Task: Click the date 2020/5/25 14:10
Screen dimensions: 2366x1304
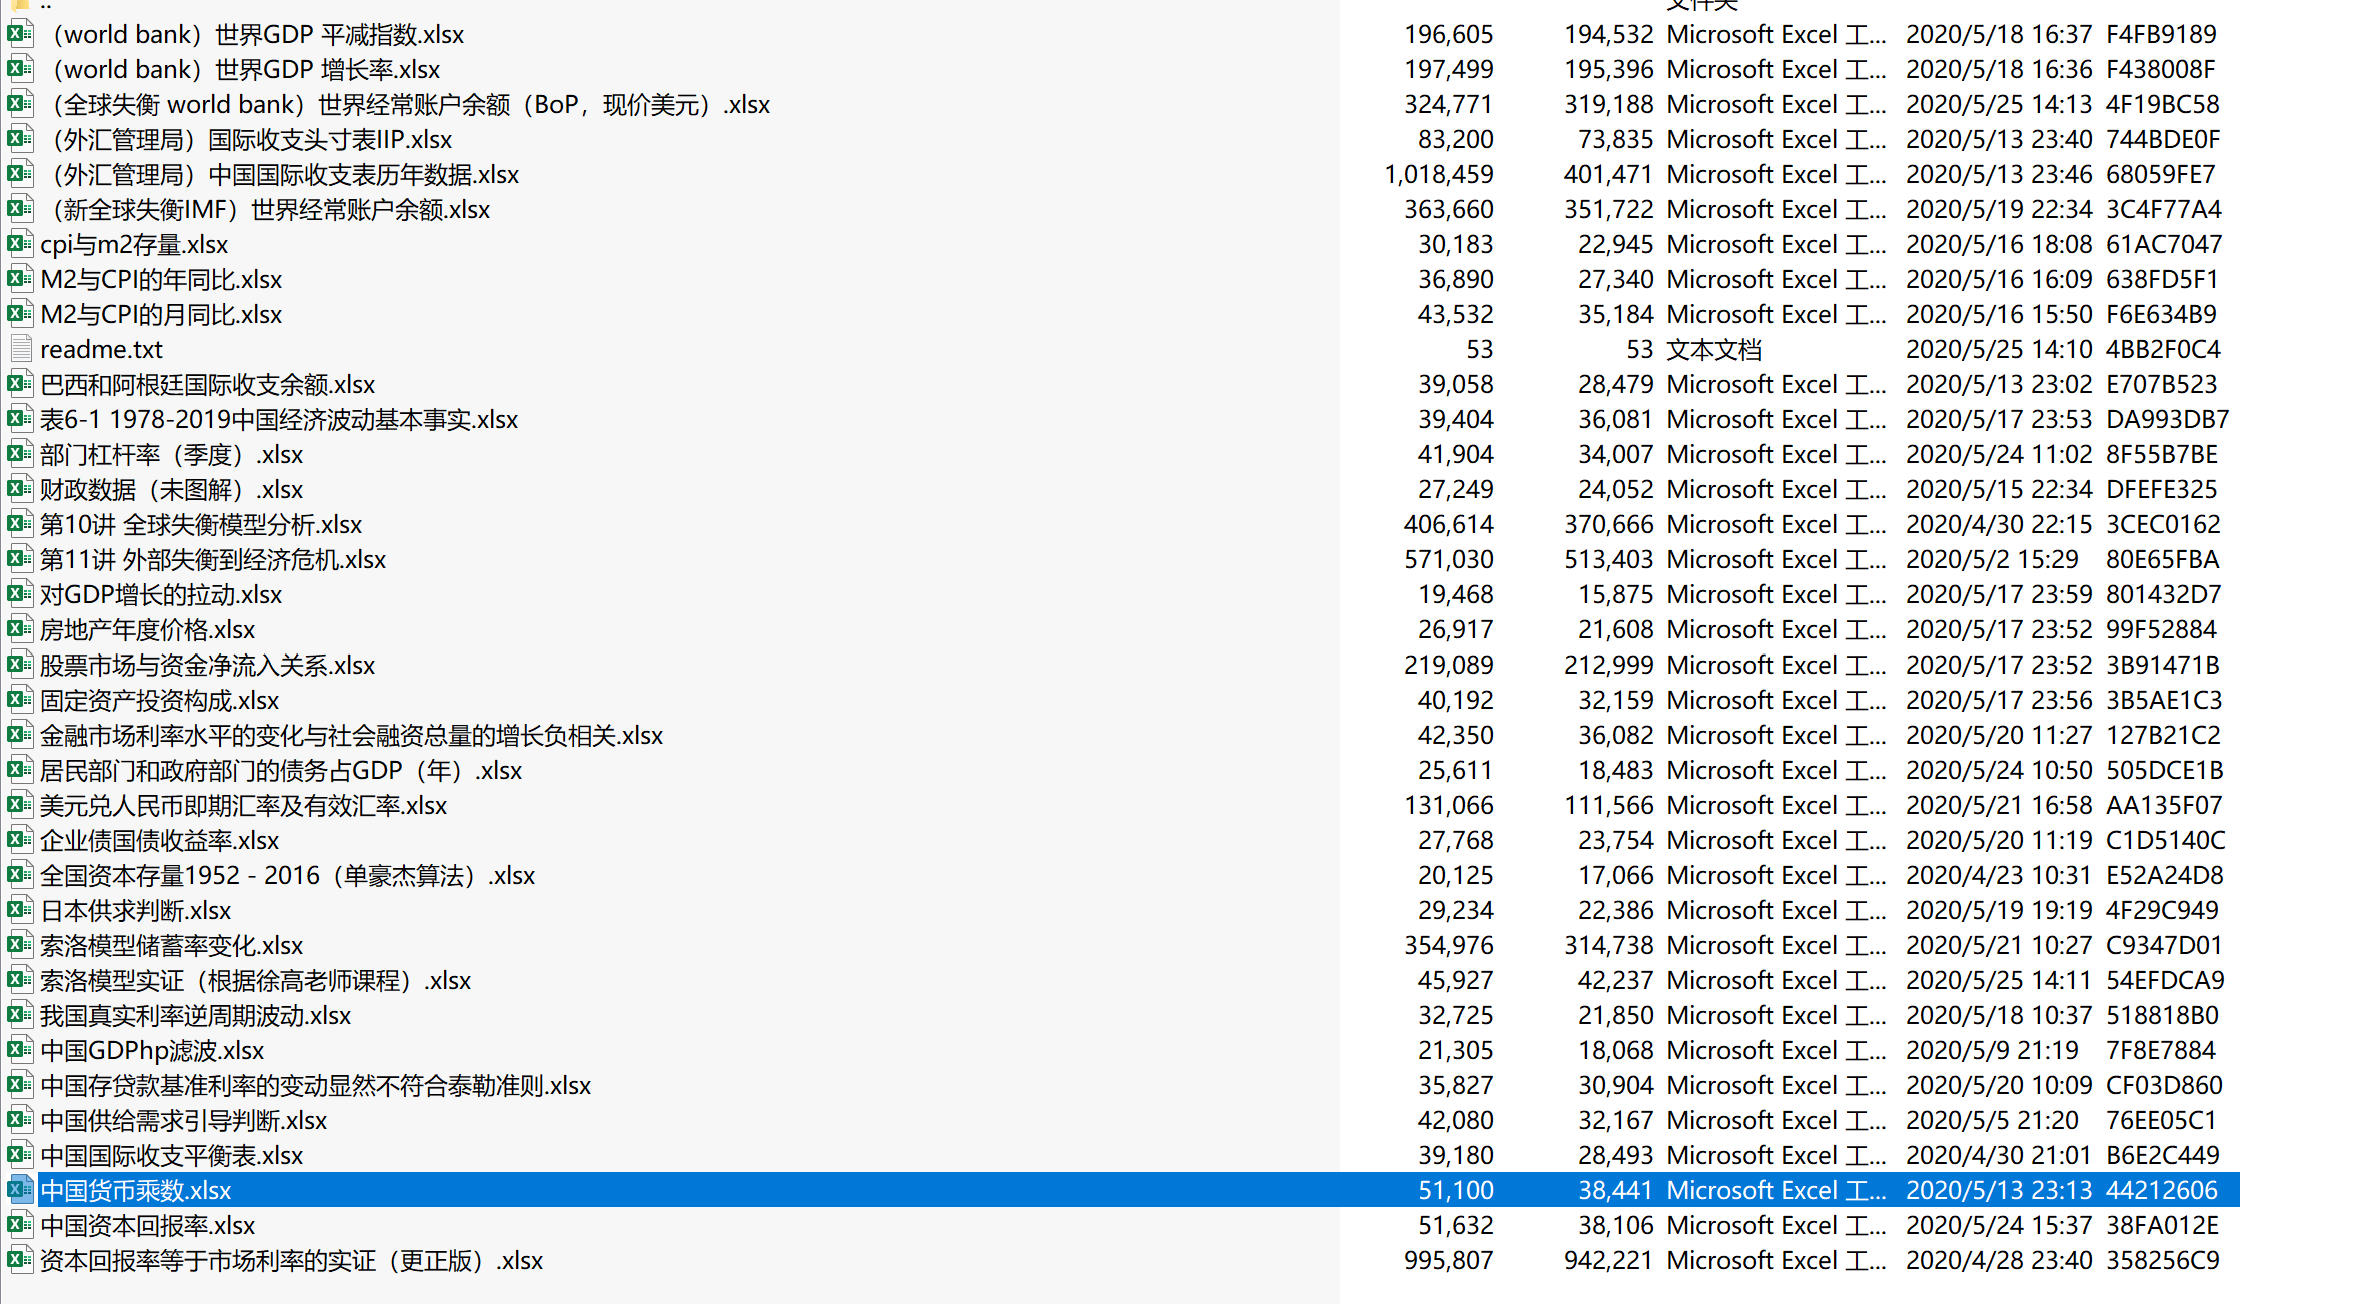Action: [x=1999, y=350]
